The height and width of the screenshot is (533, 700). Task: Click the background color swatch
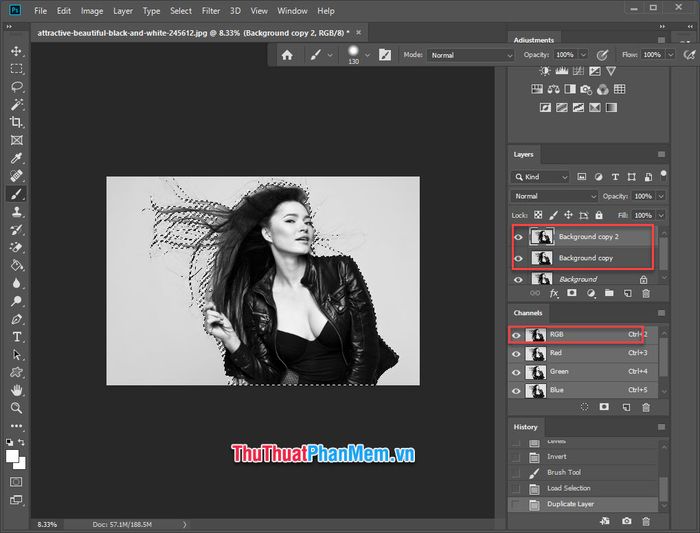pyautogui.click(x=21, y=465)
